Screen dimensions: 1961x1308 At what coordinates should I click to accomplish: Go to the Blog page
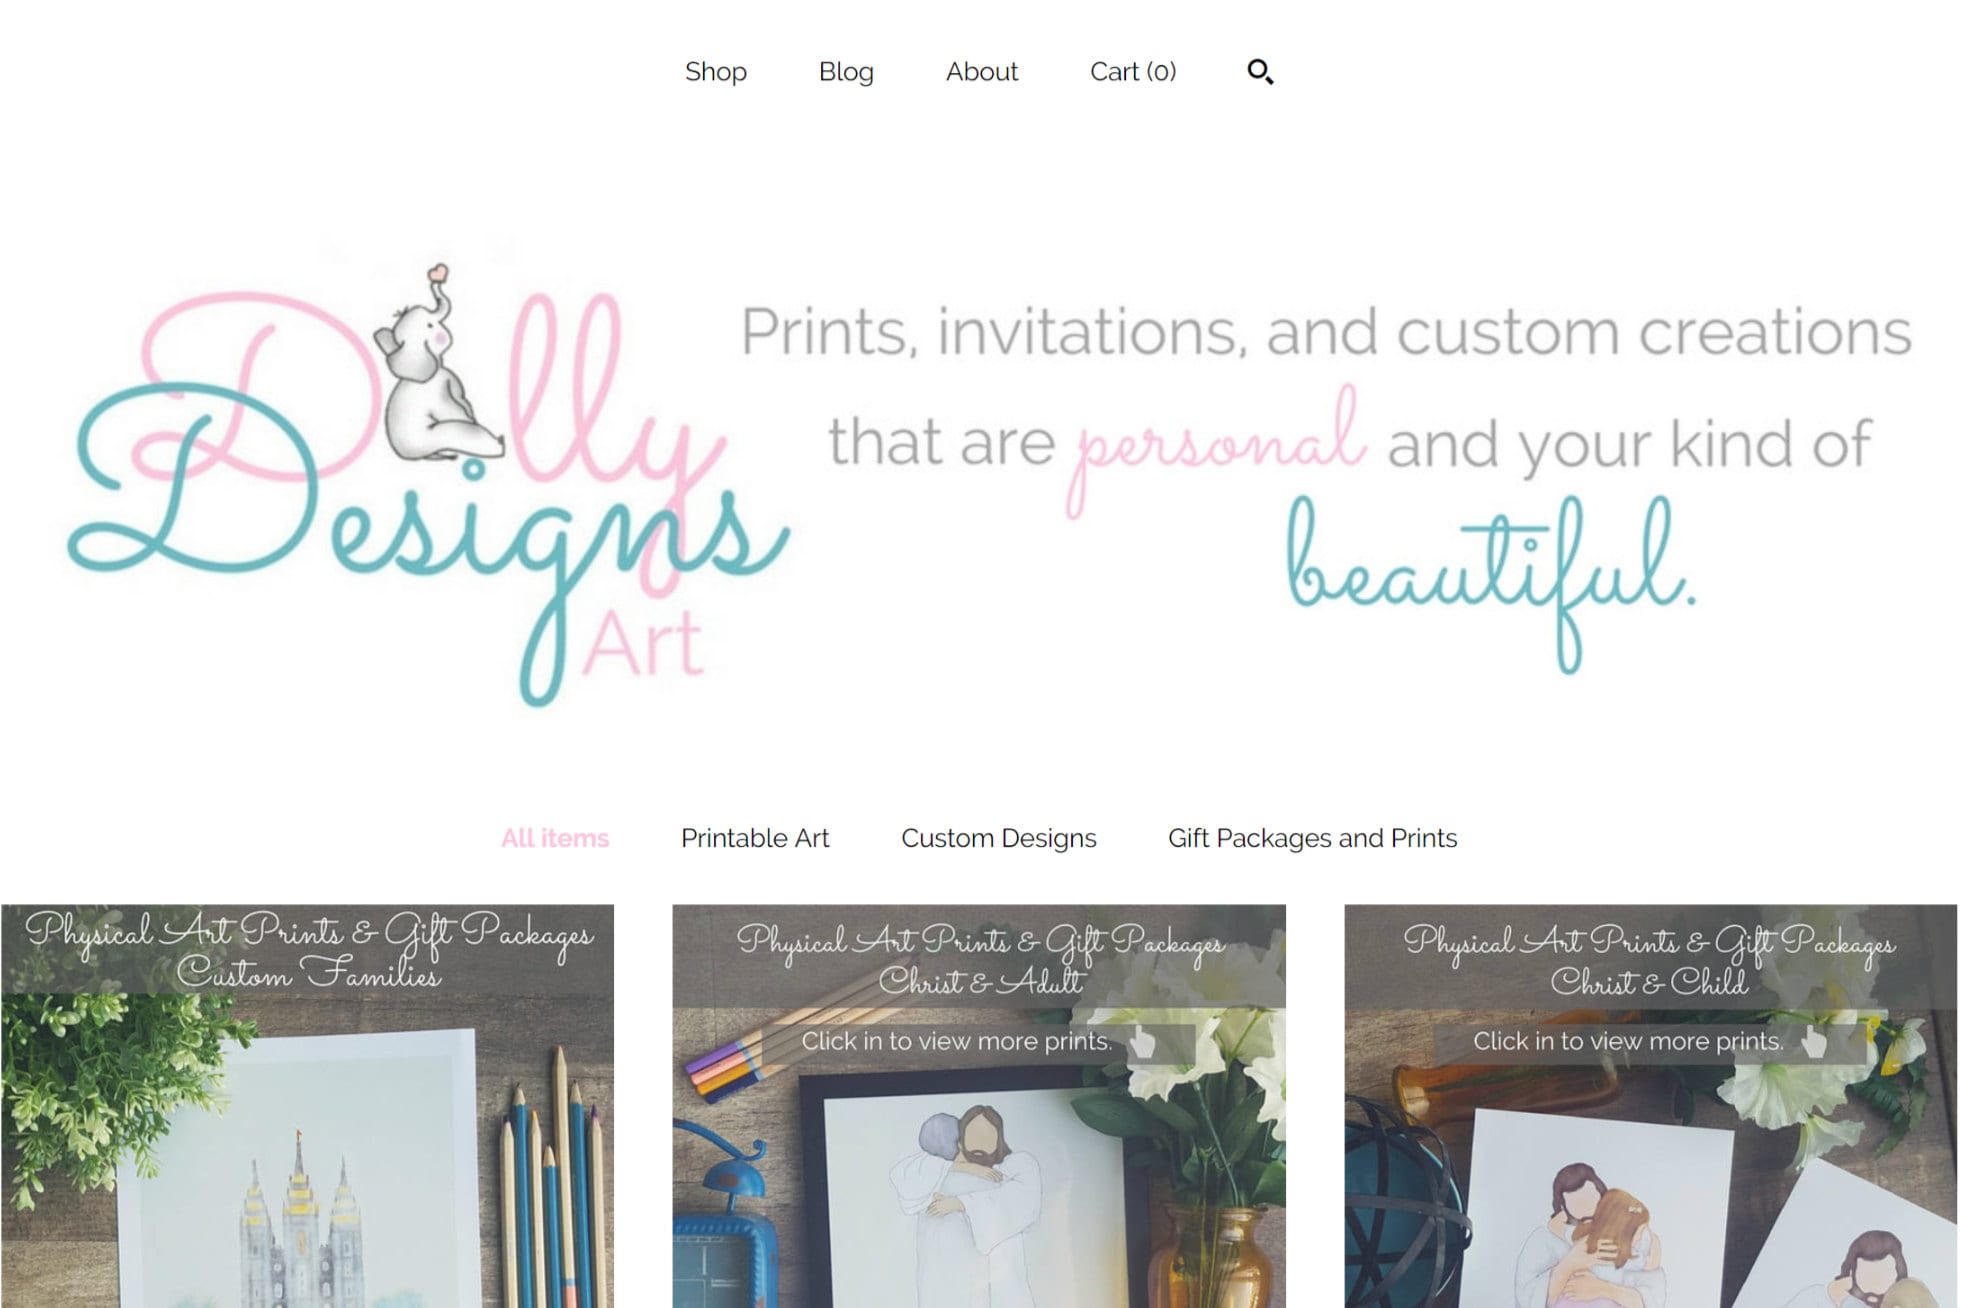click(846, 72)
